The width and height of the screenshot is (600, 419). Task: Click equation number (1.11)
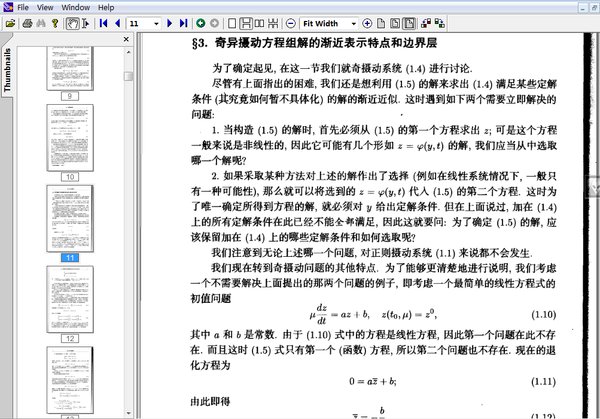point(543,382)
